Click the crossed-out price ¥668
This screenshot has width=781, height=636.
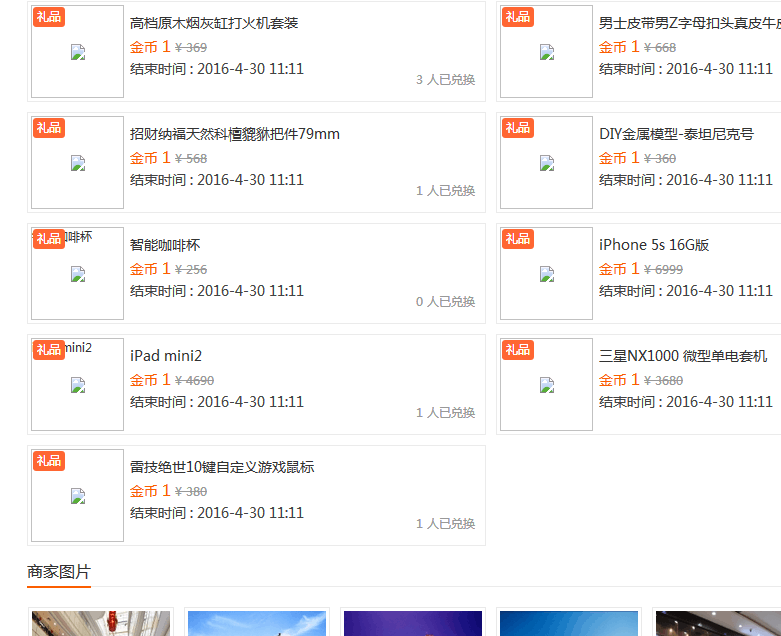[x=660, y=48]
